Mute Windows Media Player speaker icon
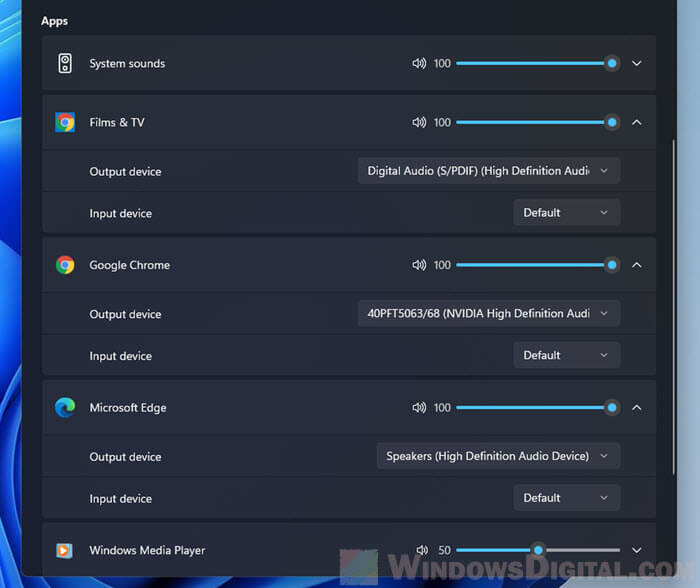 [x=422, y=550]
